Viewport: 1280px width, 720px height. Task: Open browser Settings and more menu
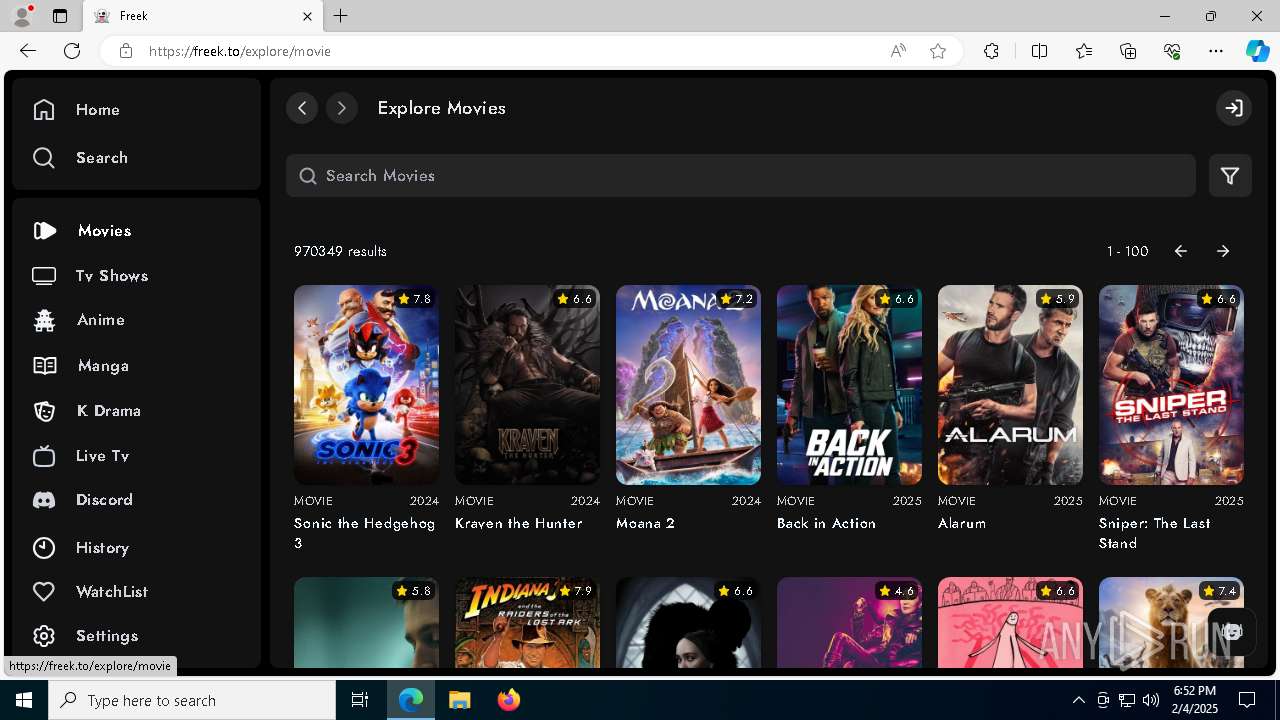pos(1216,51)
